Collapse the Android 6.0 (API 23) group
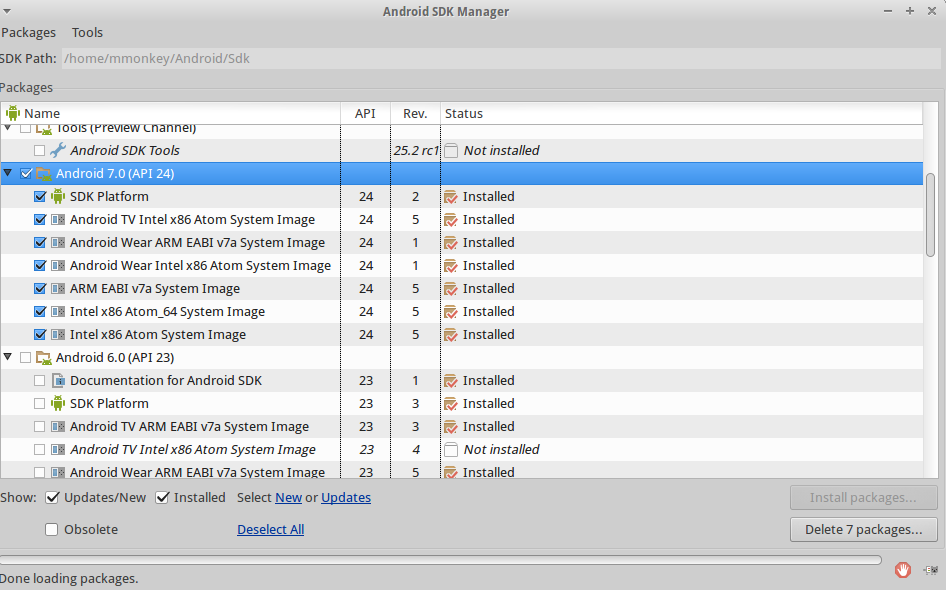 click(8, 357)
